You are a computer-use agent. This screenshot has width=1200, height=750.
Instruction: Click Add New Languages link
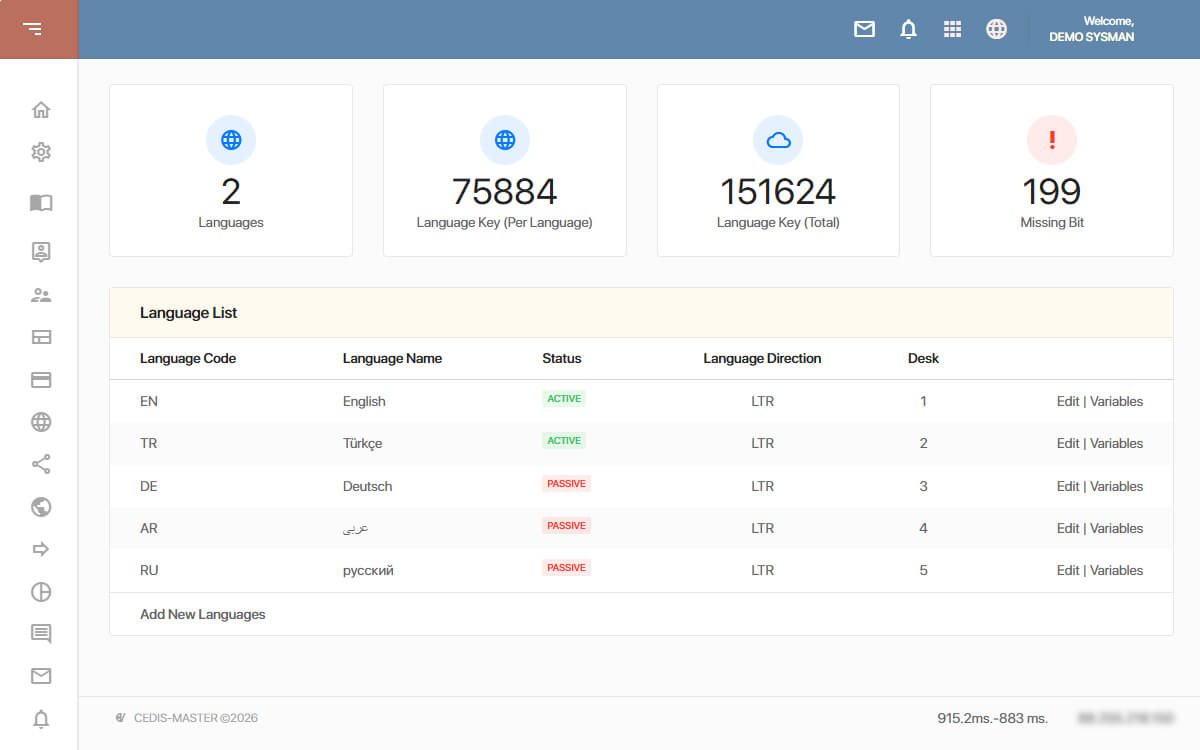[x=203, y=614]
